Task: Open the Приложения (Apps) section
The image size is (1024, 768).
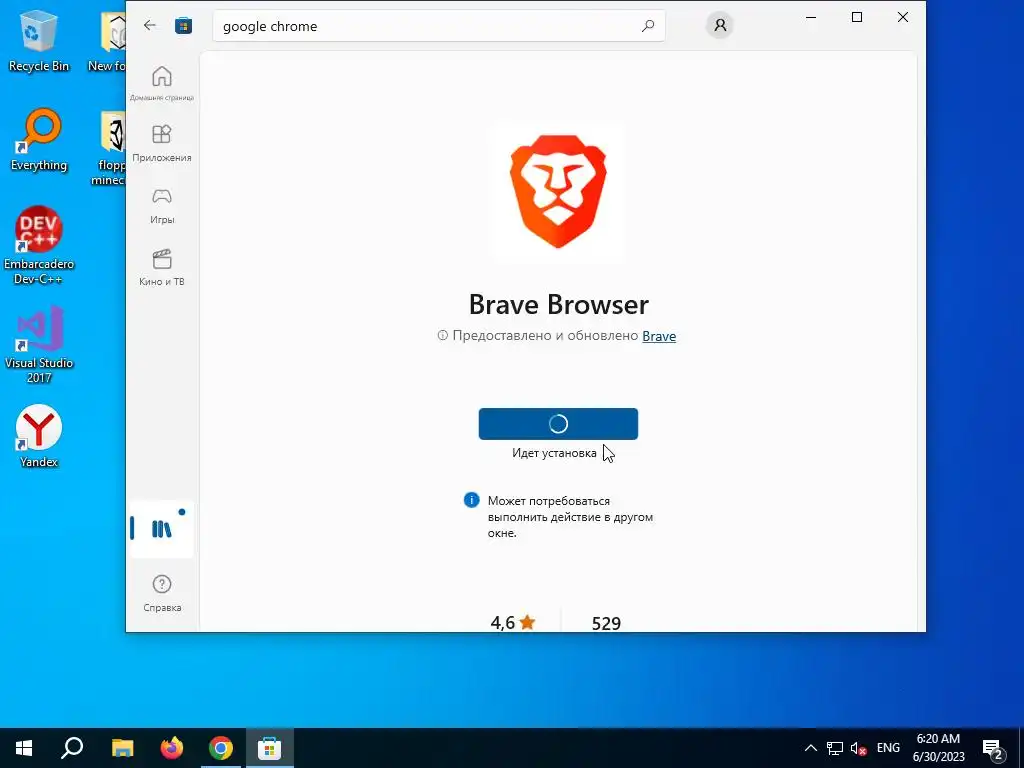Action: [162, 143]
